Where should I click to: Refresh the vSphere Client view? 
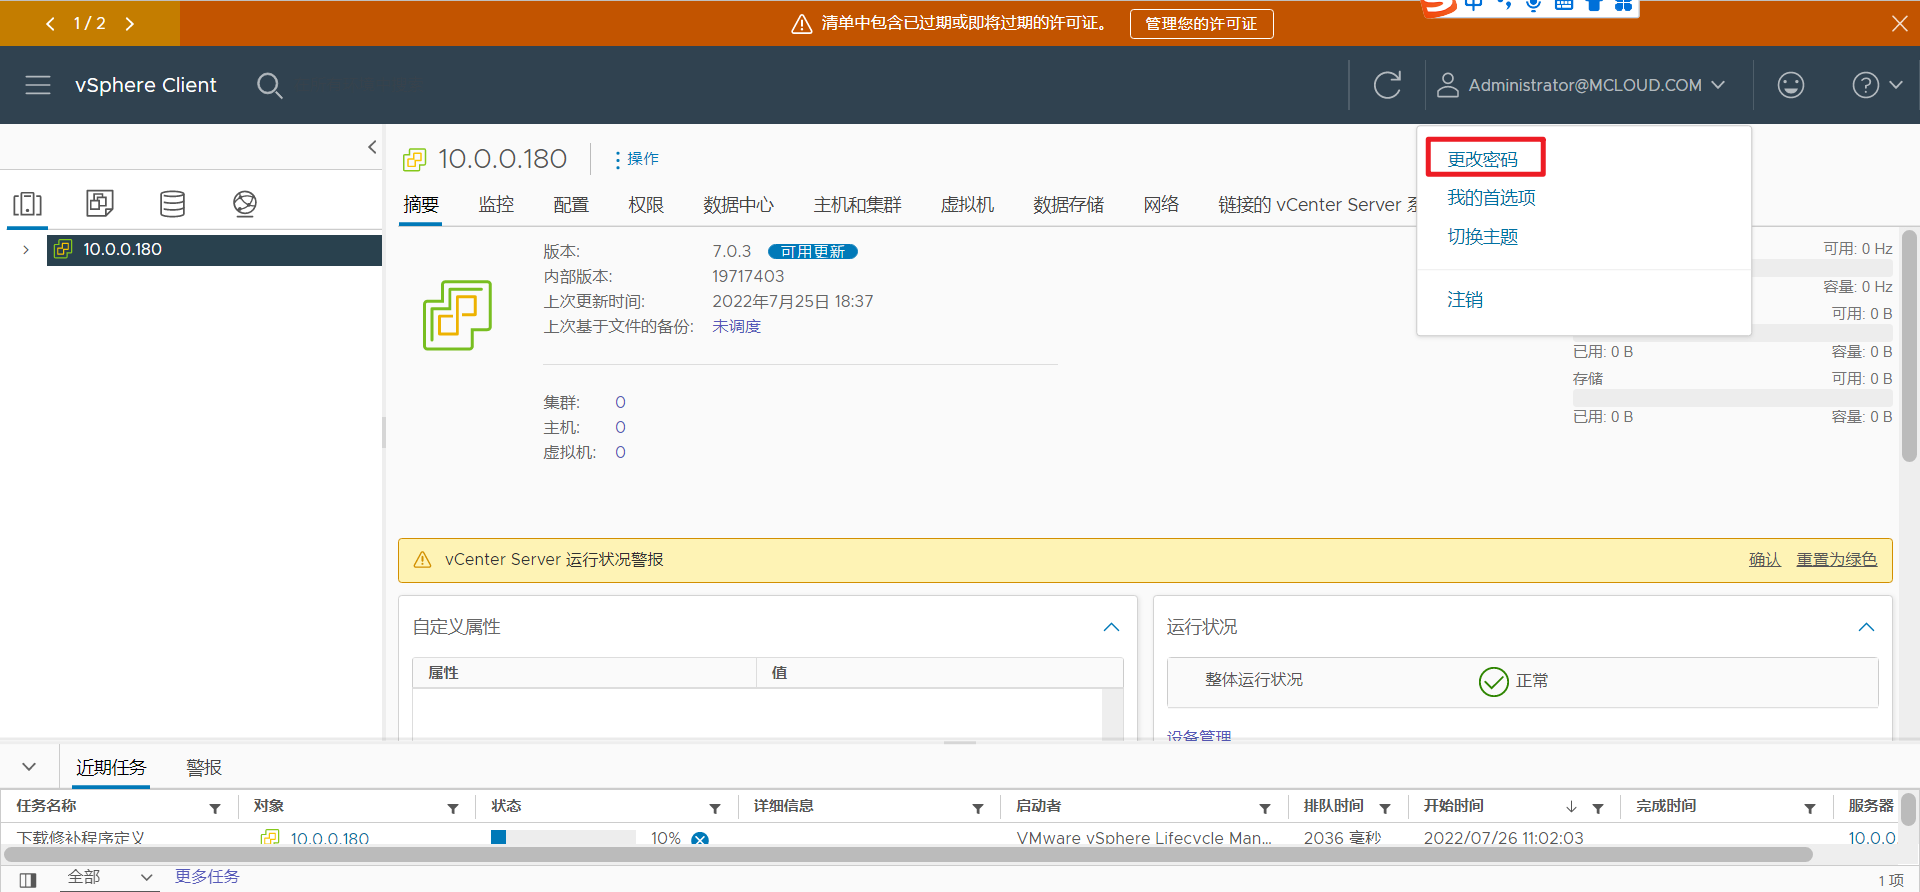point(1387,85)
